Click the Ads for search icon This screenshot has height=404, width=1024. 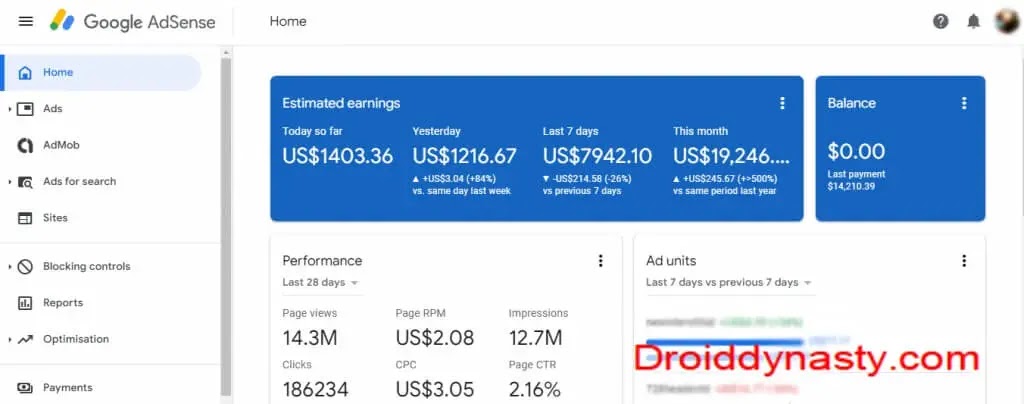pyautogui.click(x=25, y=182)
